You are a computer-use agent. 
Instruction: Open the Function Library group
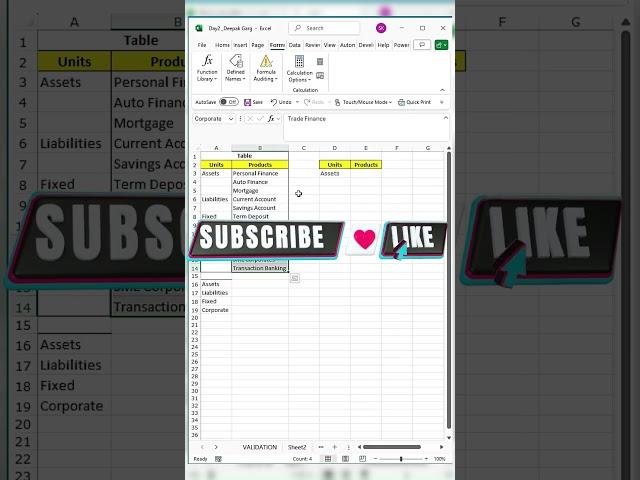point(207,68)
